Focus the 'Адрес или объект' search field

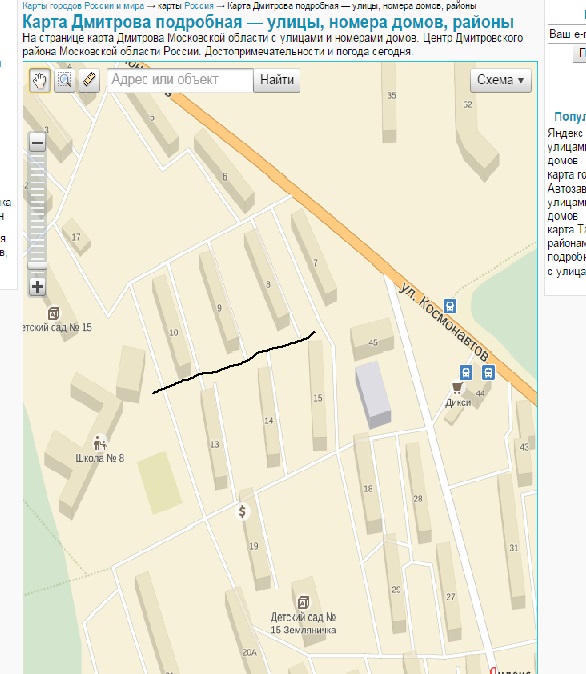pyautogui.click(x=180, y=80)
